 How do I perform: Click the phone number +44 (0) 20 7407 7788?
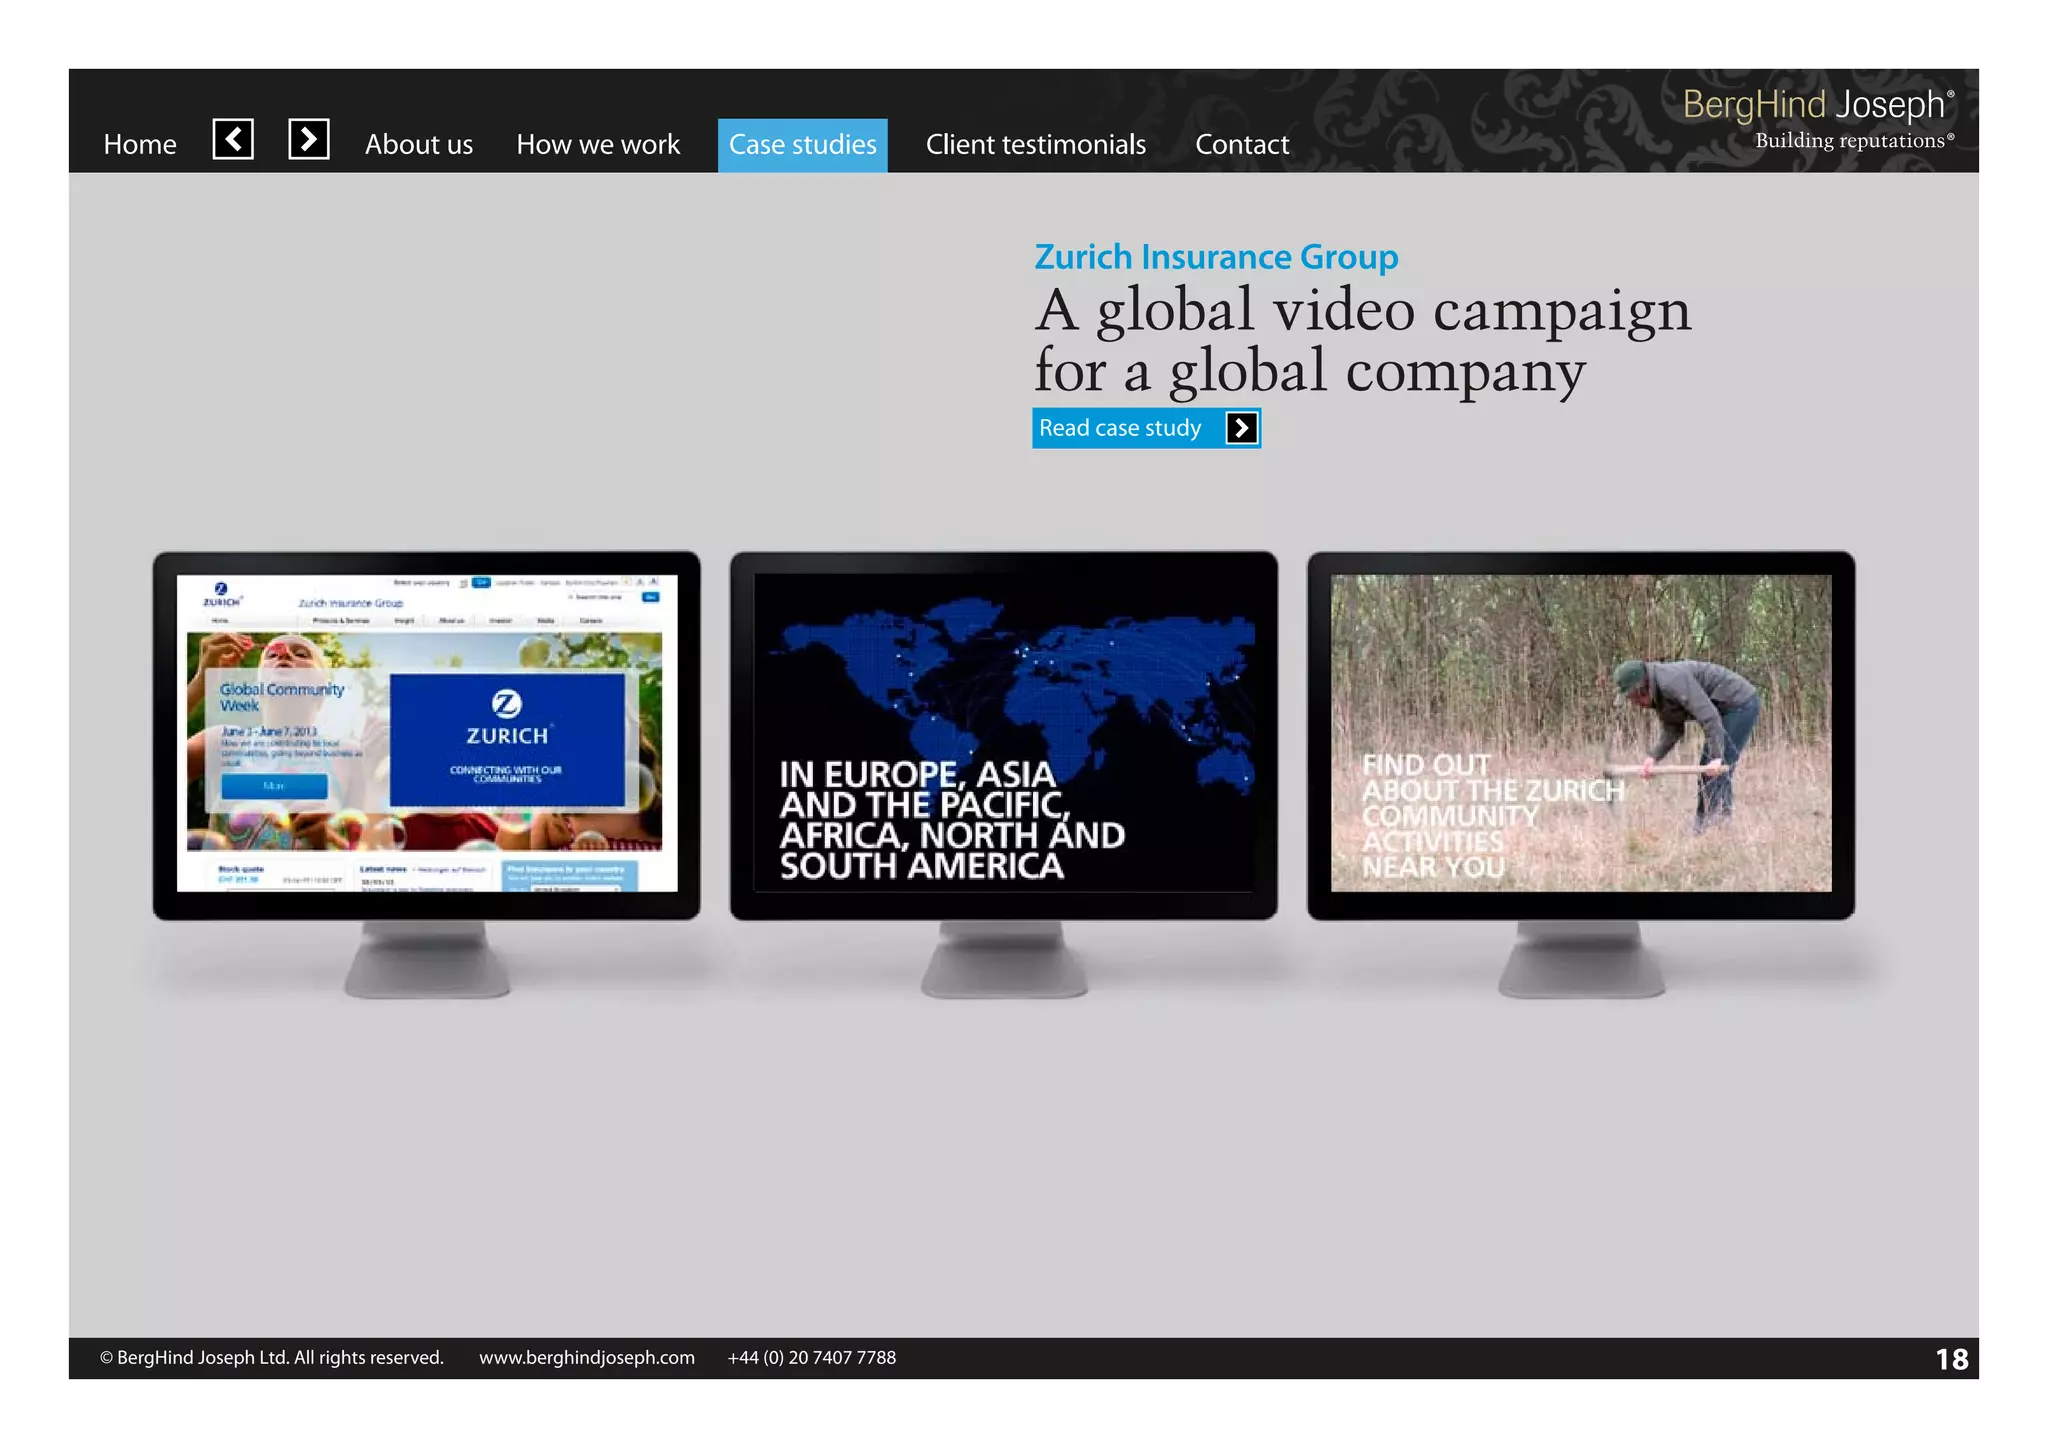pyautogui.click(x=812, y=1358)
